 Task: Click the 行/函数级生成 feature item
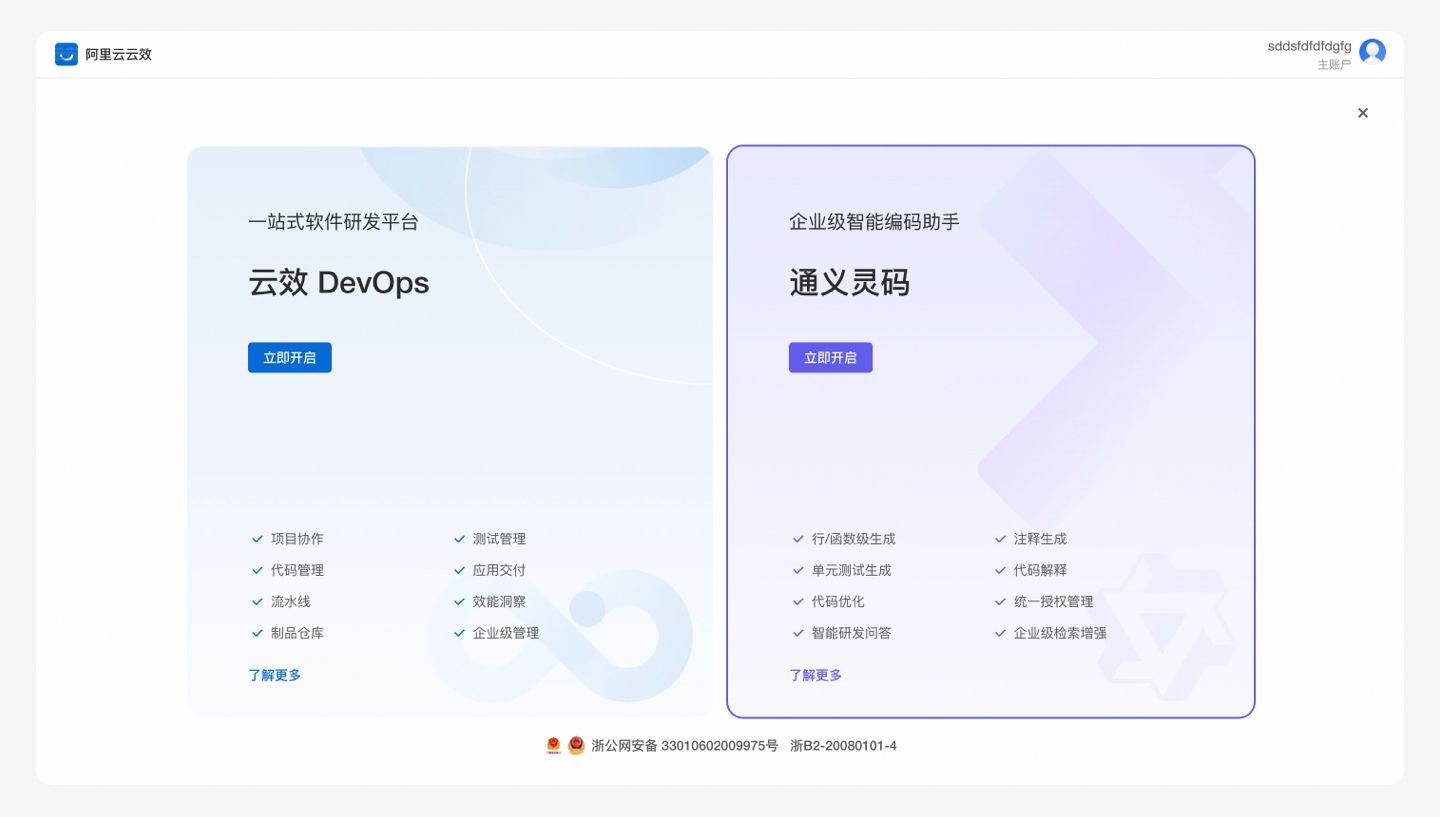pos(854,539)
